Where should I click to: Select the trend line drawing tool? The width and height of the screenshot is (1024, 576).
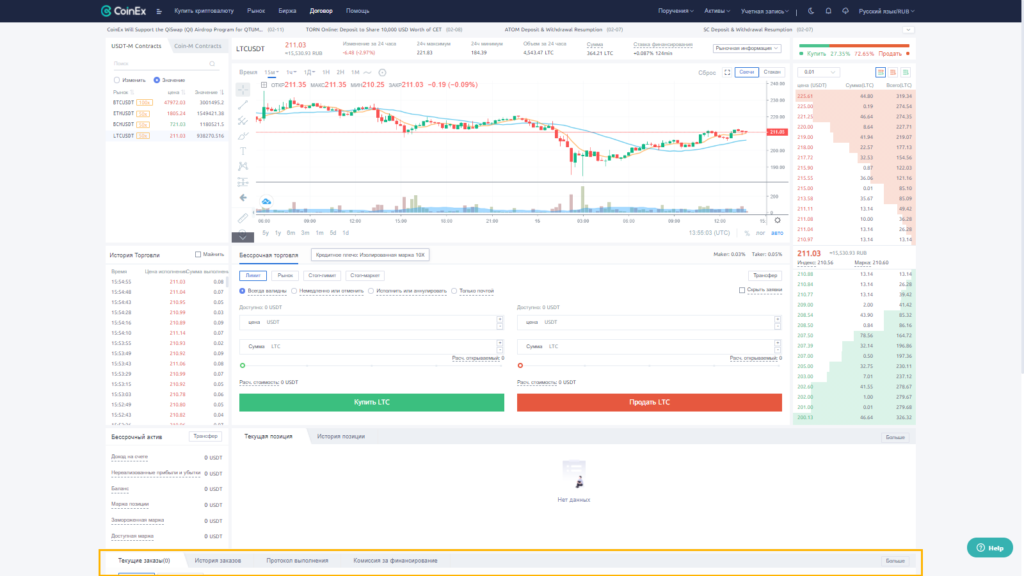(x=245, y=107)
